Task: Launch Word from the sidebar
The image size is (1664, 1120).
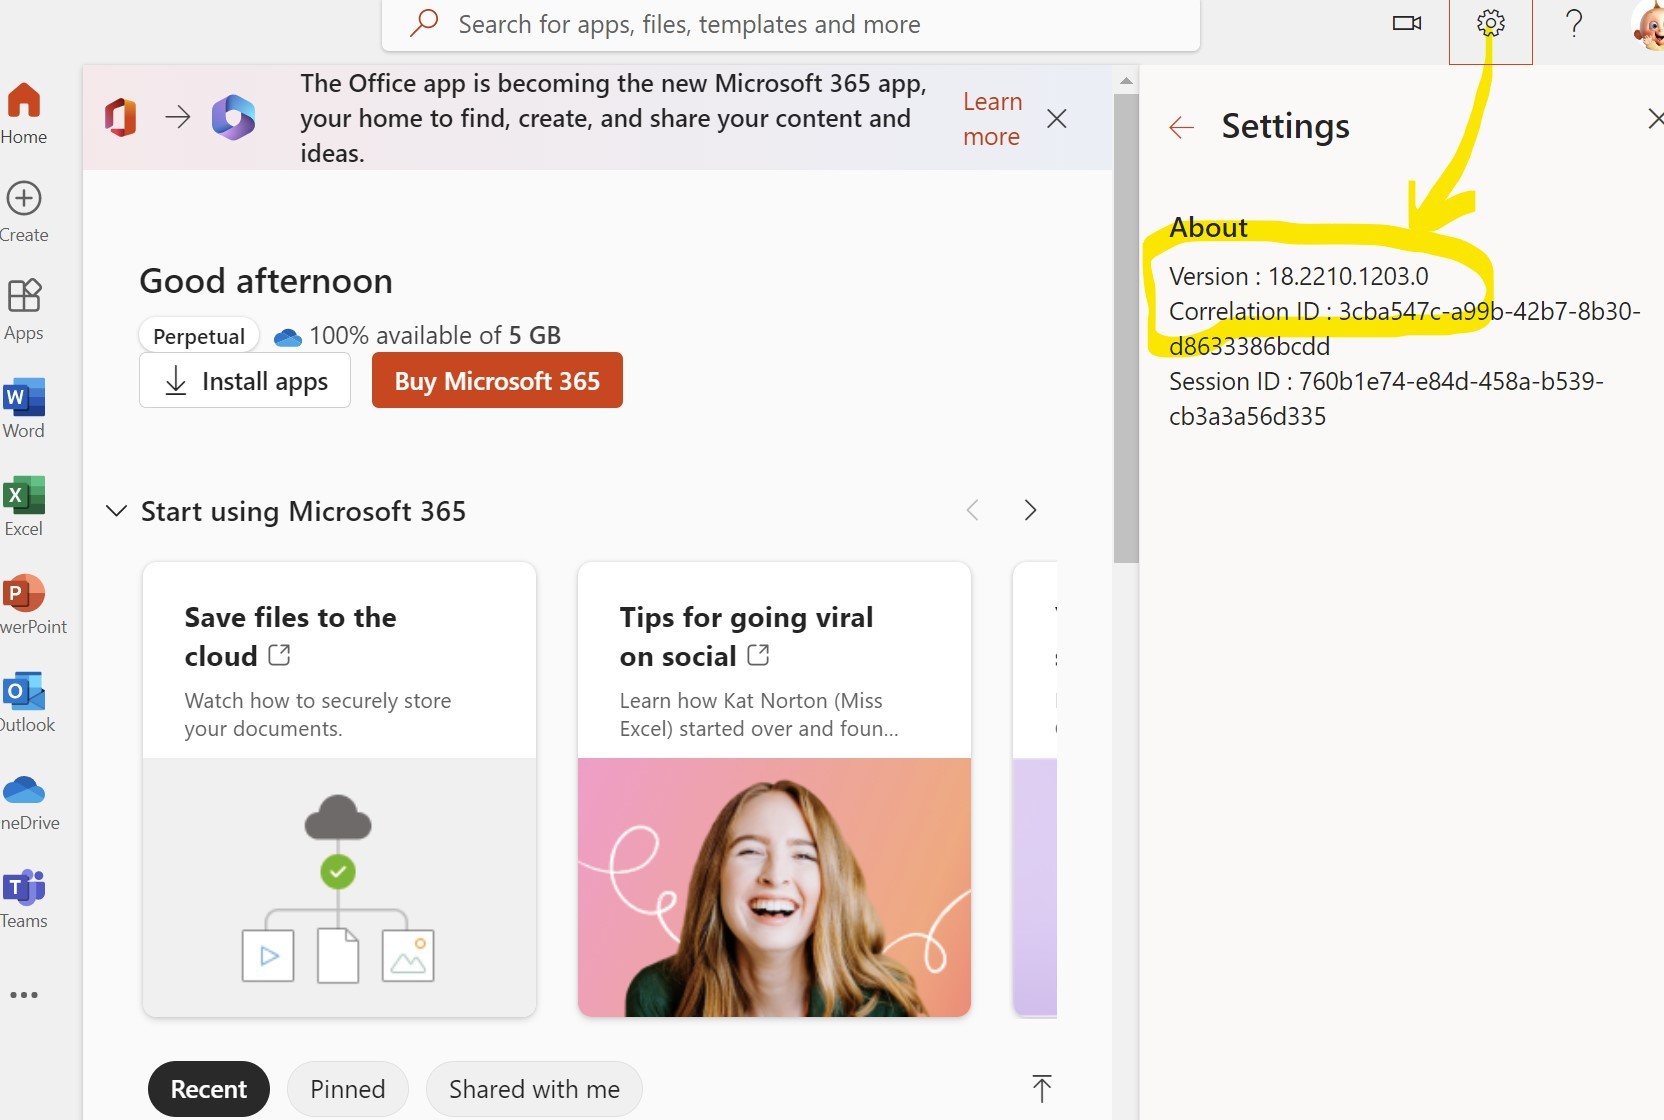Action: [x=24, y=407]
